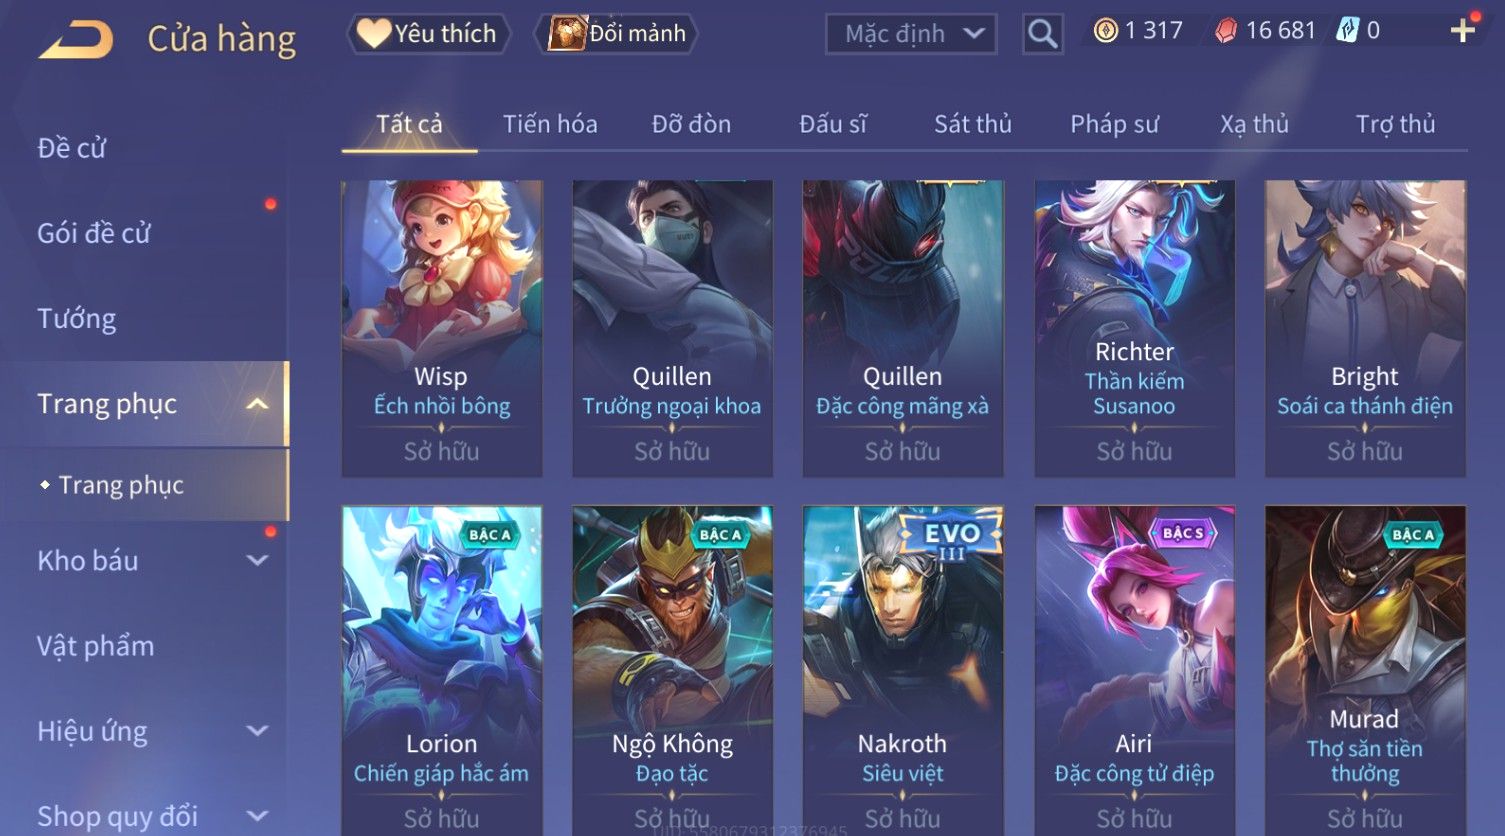Image resolution: width=1505 pixels, height=836 pixels.
Task: Select Nakroth Siêu việt EVO skin card
Action: pos(903,670)
